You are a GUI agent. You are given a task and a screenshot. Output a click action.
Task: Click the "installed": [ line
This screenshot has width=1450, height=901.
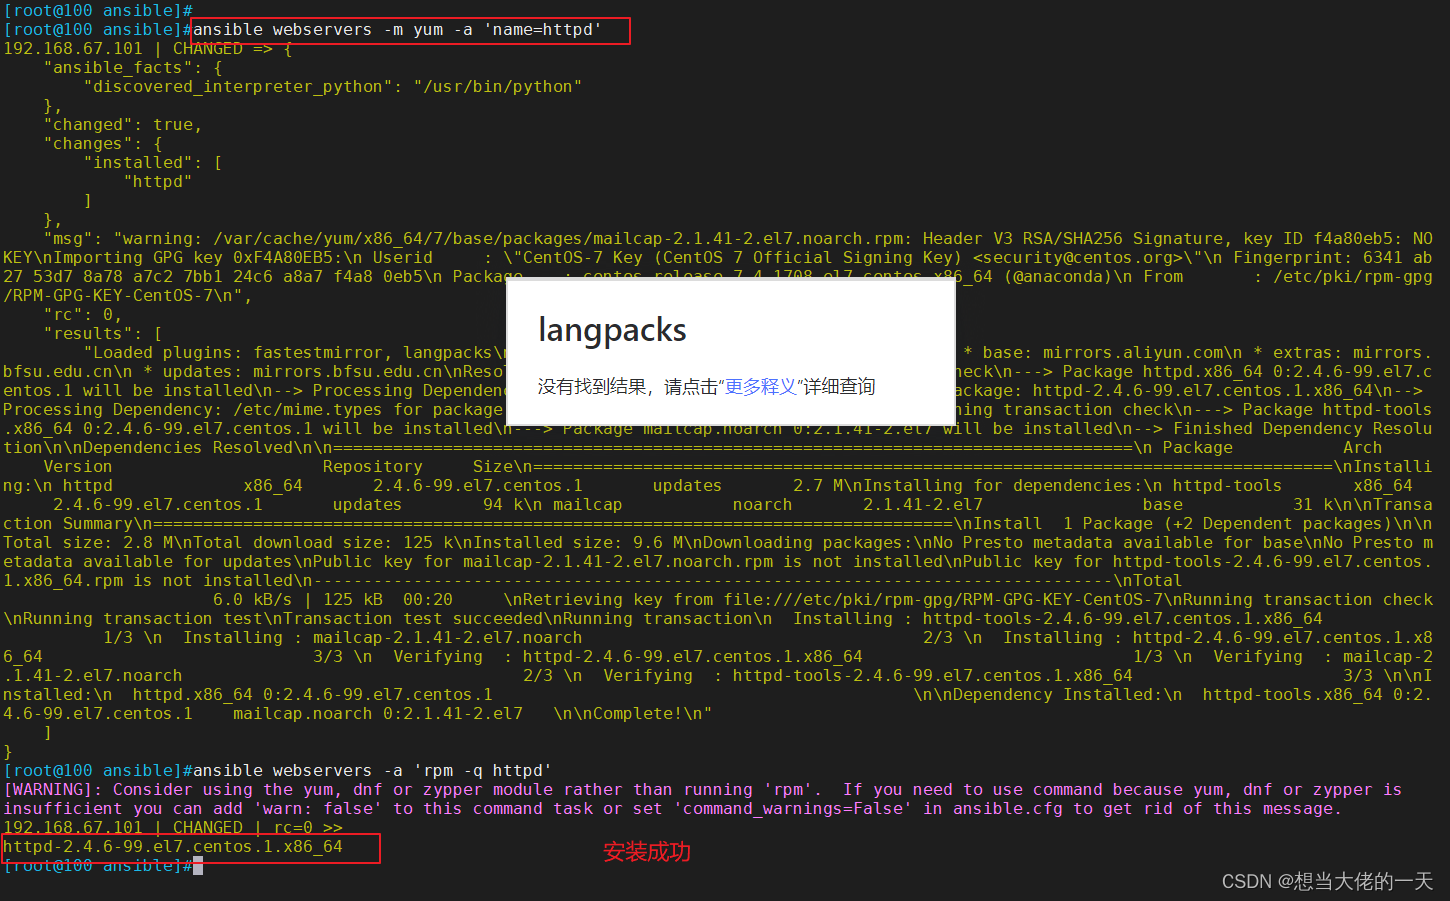(x=152, y=163)
